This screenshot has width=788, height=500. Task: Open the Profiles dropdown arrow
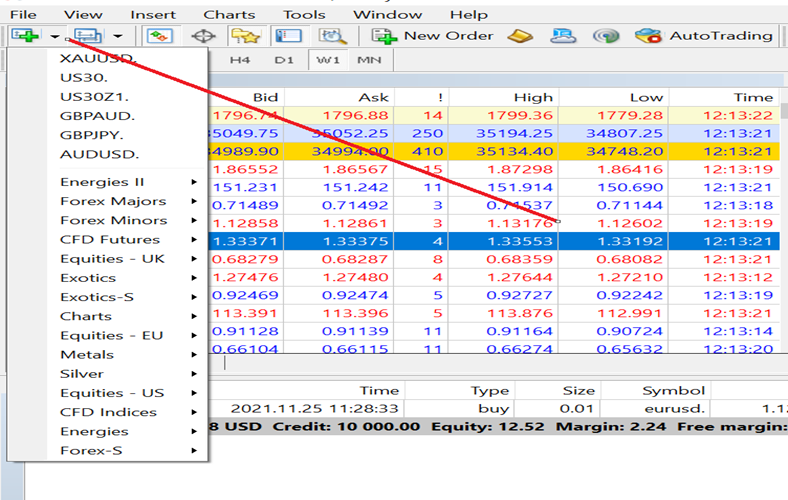(x=118, y=36)
